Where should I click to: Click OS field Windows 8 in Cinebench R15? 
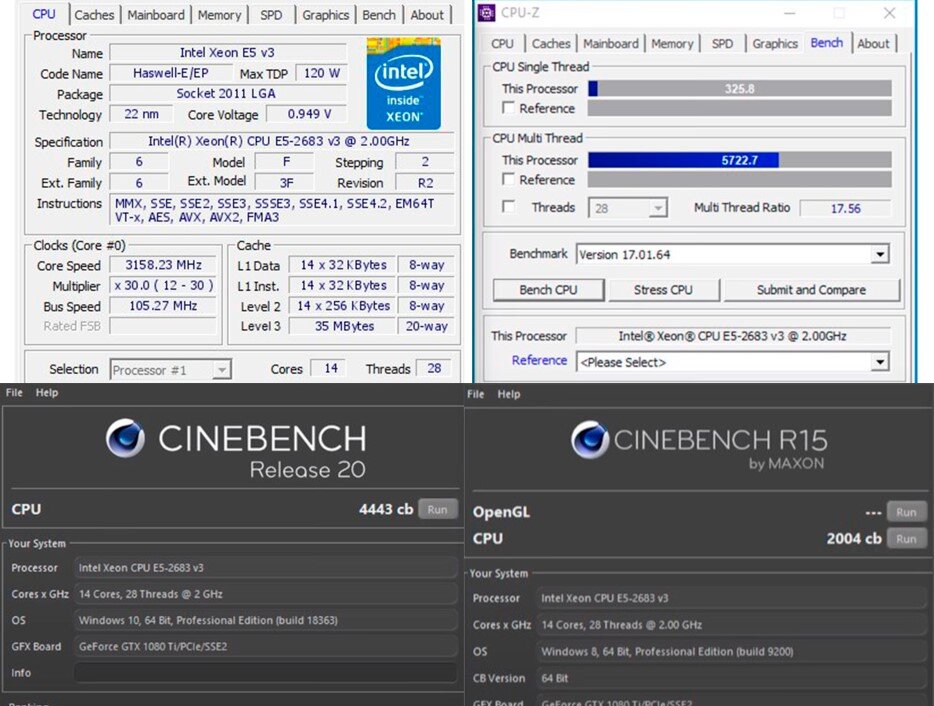tap(731, 651)
